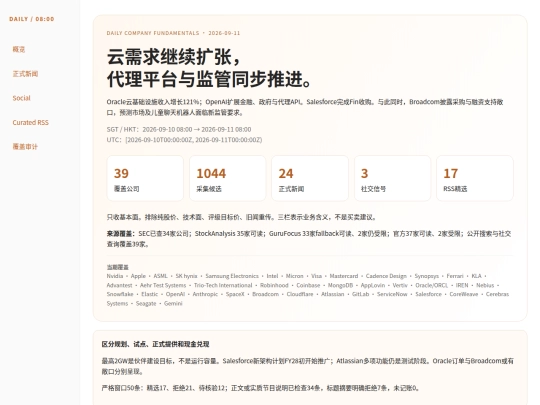Click Intel in the coverage list
This screenshot has width=540, height=405.
coord(272,276)
